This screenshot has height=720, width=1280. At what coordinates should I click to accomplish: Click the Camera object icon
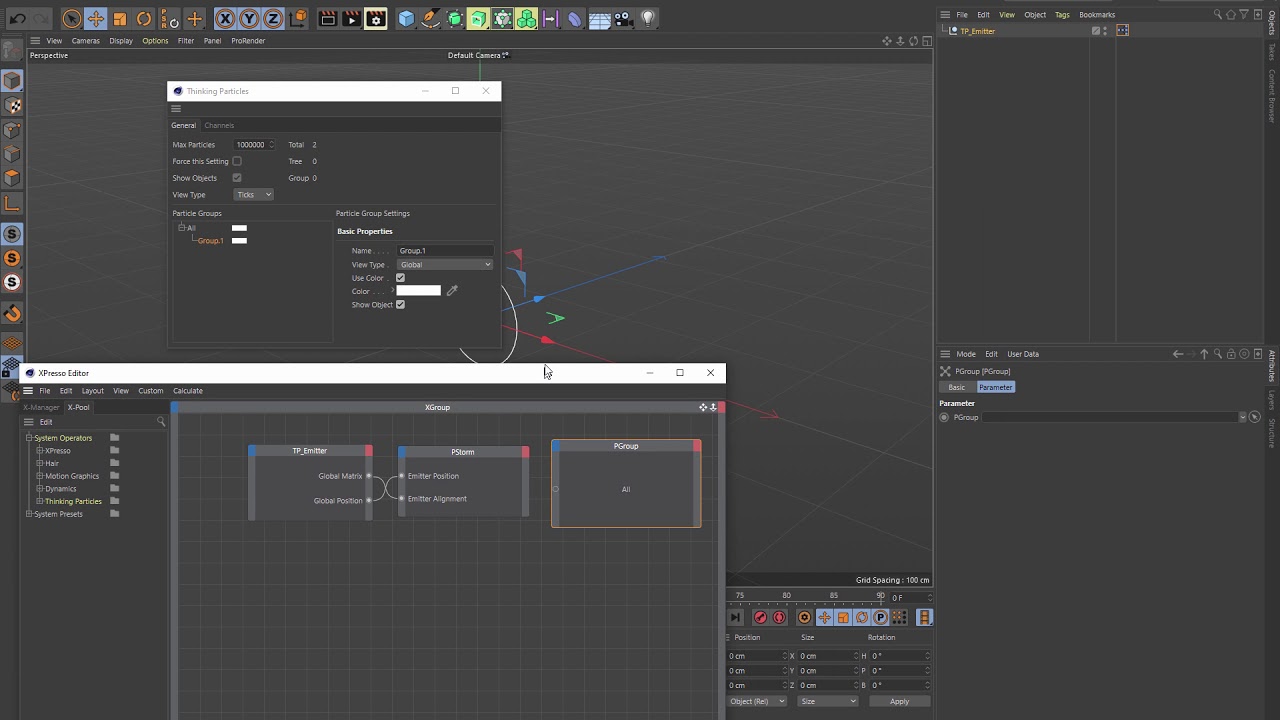[x=623, y=18]
